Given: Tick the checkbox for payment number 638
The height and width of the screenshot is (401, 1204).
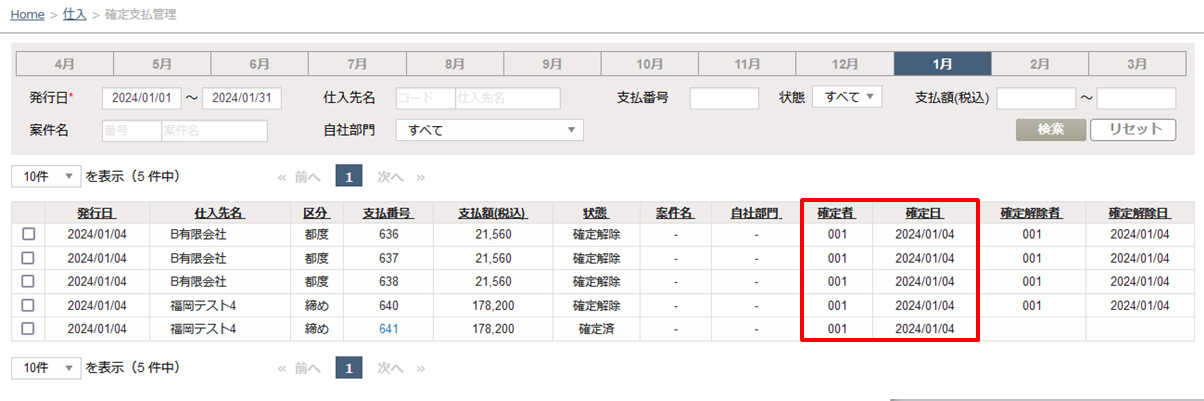Looking at the screenshot, I should pos(28,282).
